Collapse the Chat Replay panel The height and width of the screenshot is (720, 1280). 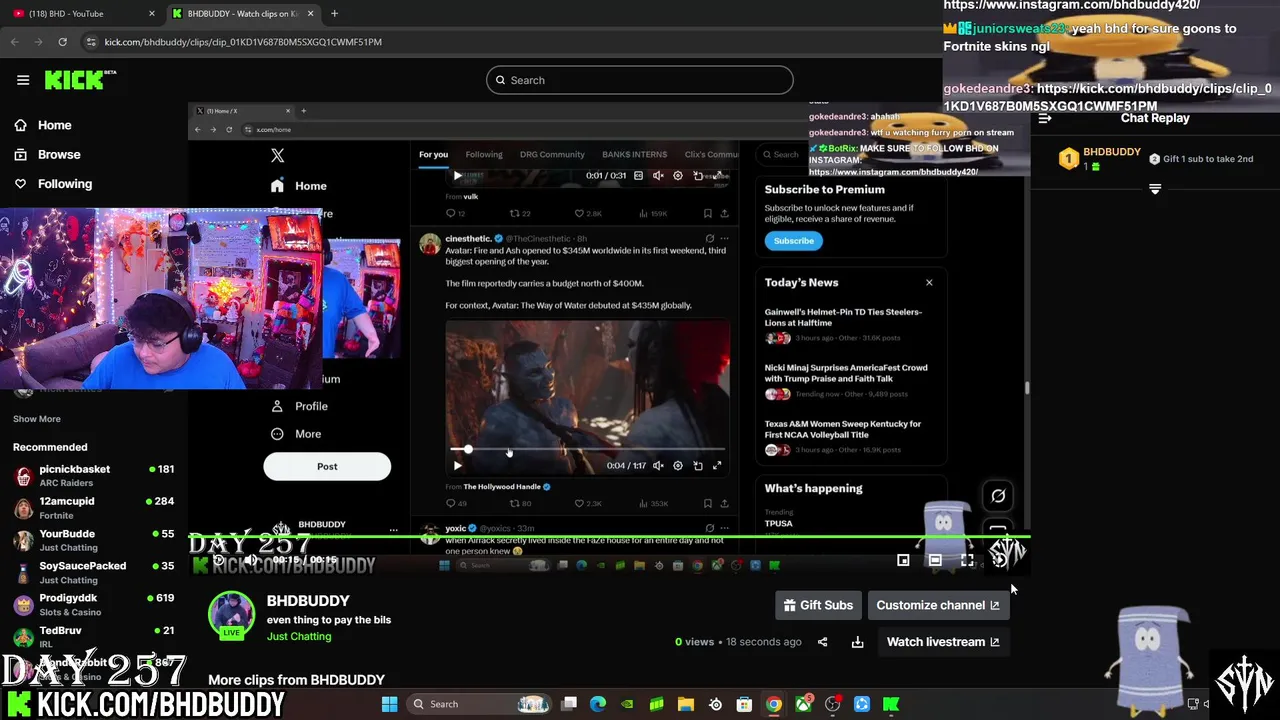1045,118
